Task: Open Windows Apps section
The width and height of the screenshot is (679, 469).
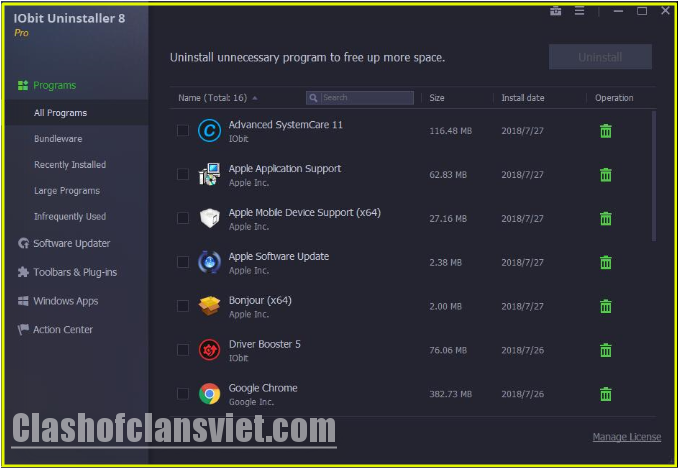Action: [65, 301]
